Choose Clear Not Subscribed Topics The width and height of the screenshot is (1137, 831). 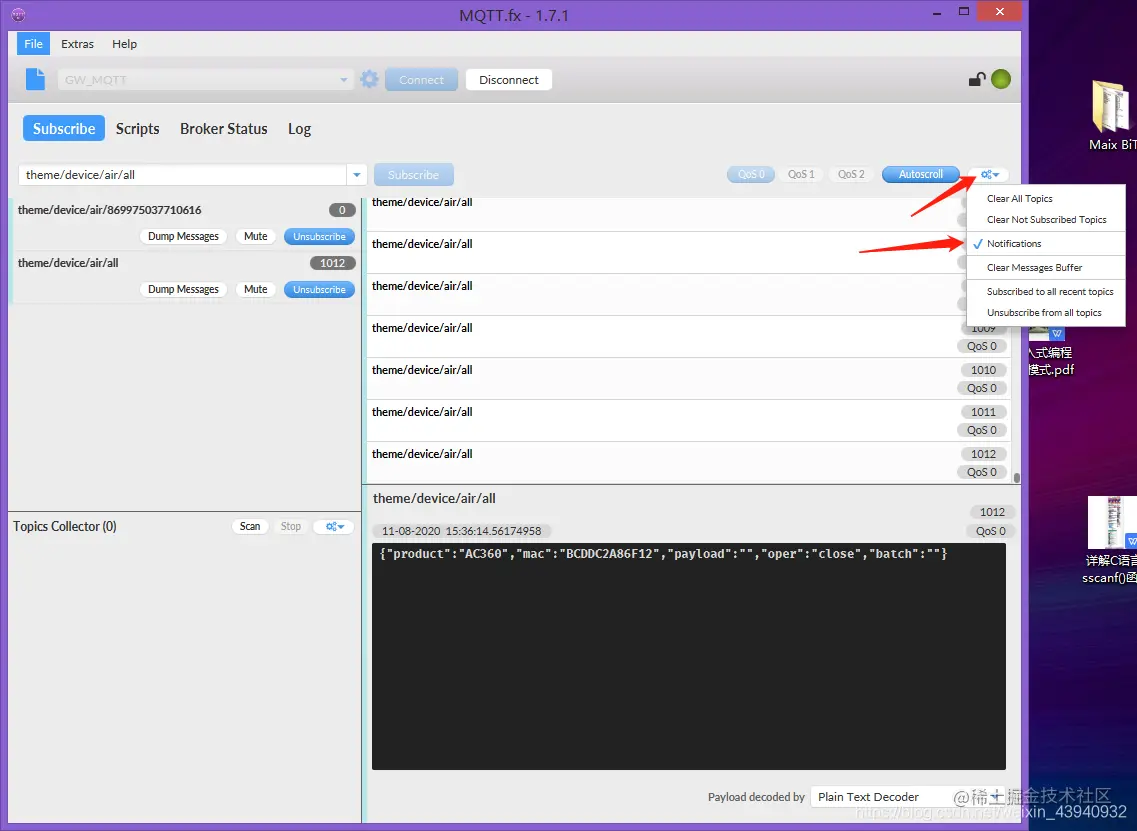tap(1046, 220)
